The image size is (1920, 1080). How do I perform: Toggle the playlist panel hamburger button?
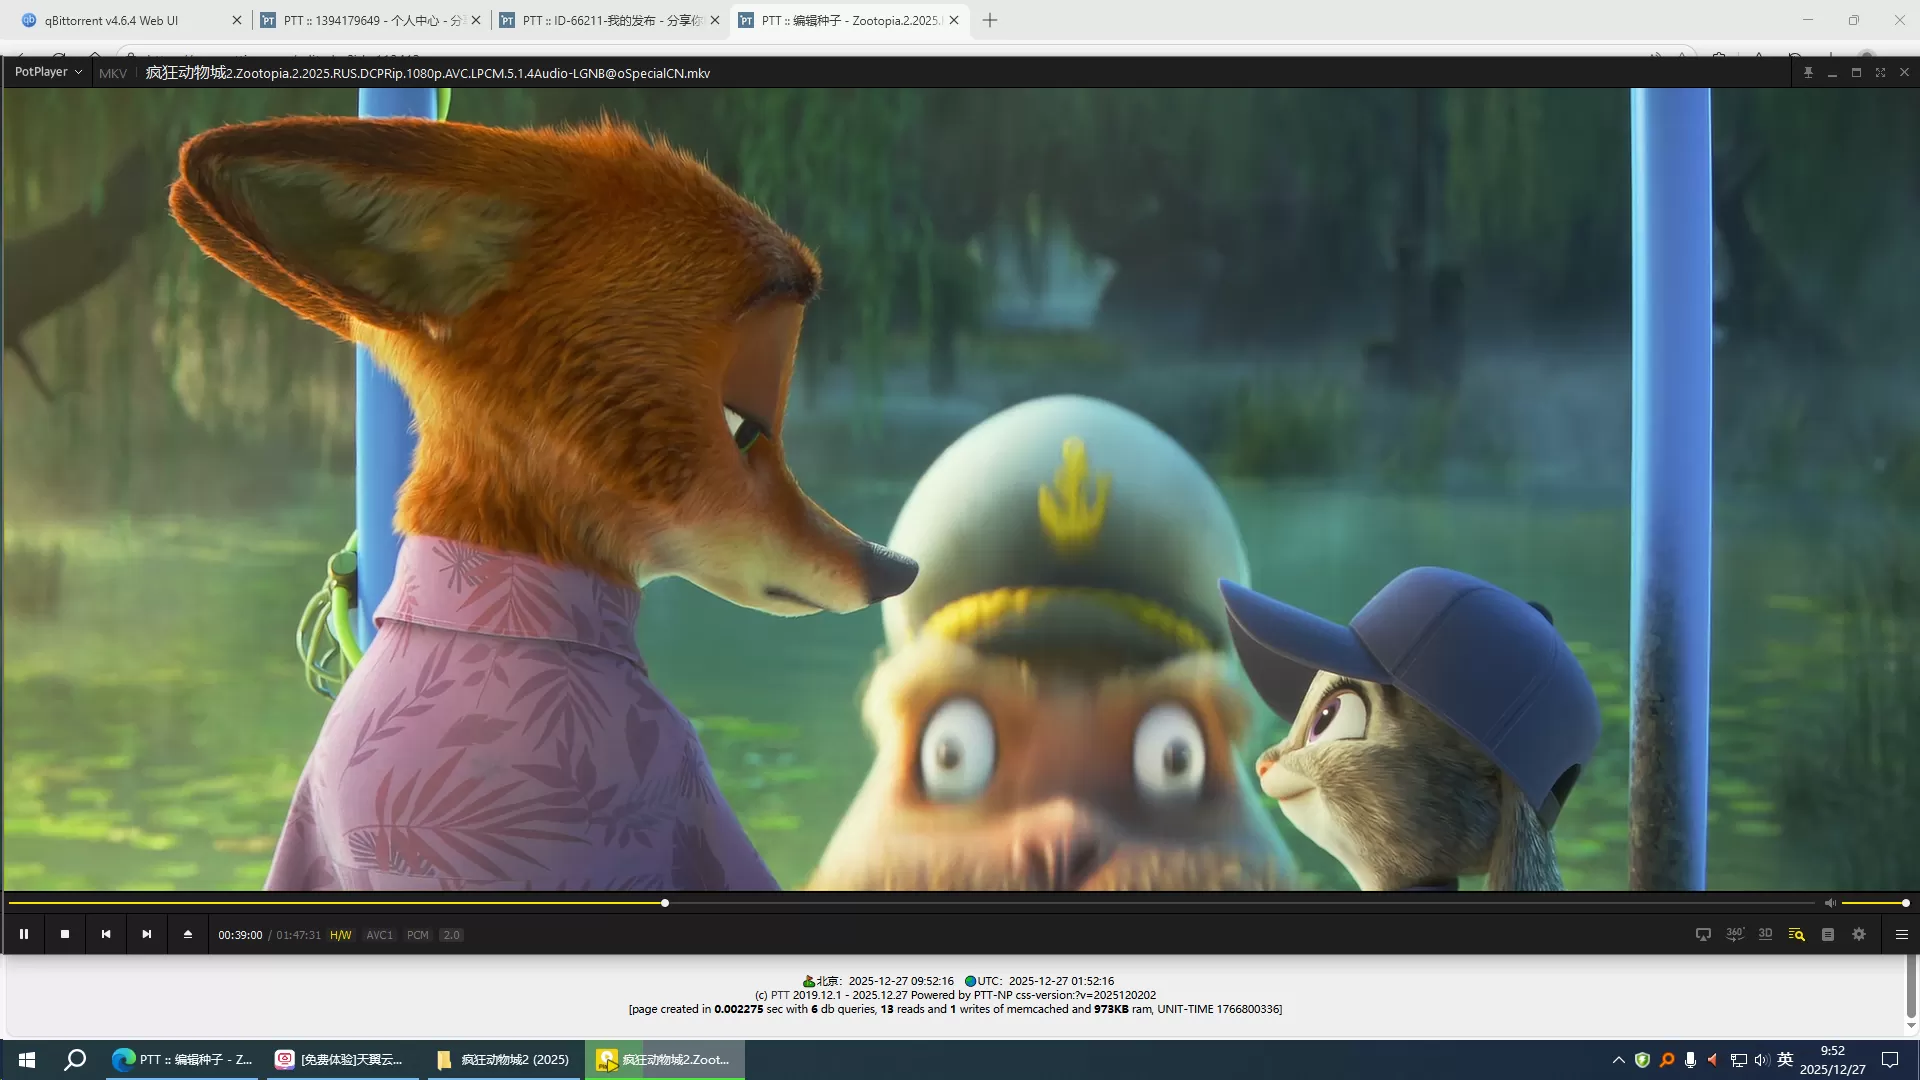tap(1902, 934)
